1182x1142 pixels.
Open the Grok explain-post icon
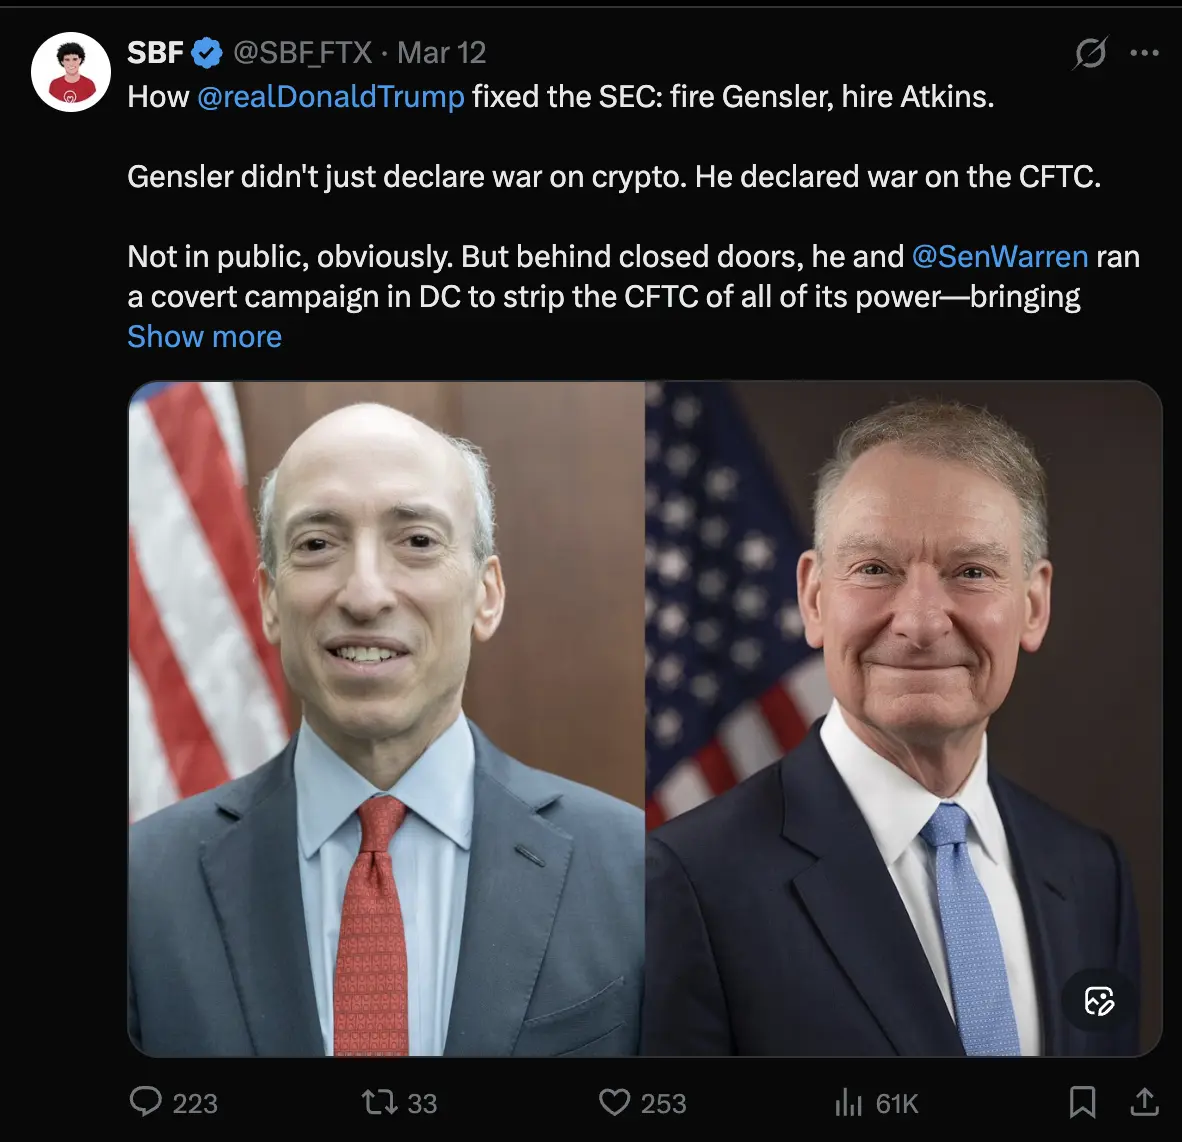1089,53
